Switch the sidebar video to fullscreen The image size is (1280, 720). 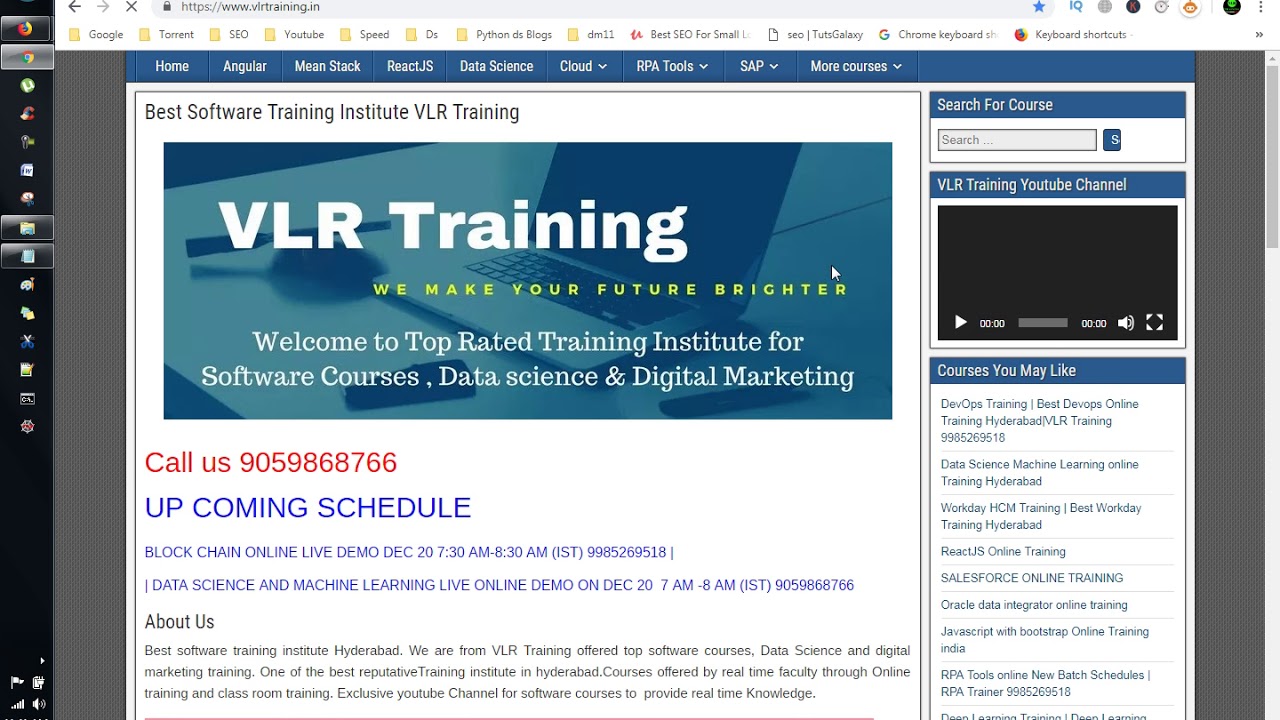pos(1154,323)
